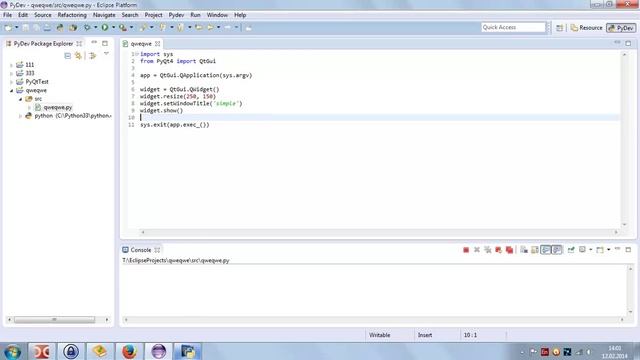Viewport: 640px width, 360px height.
Task: Close the qweqwe editor tab X
Action: (158, 44)
